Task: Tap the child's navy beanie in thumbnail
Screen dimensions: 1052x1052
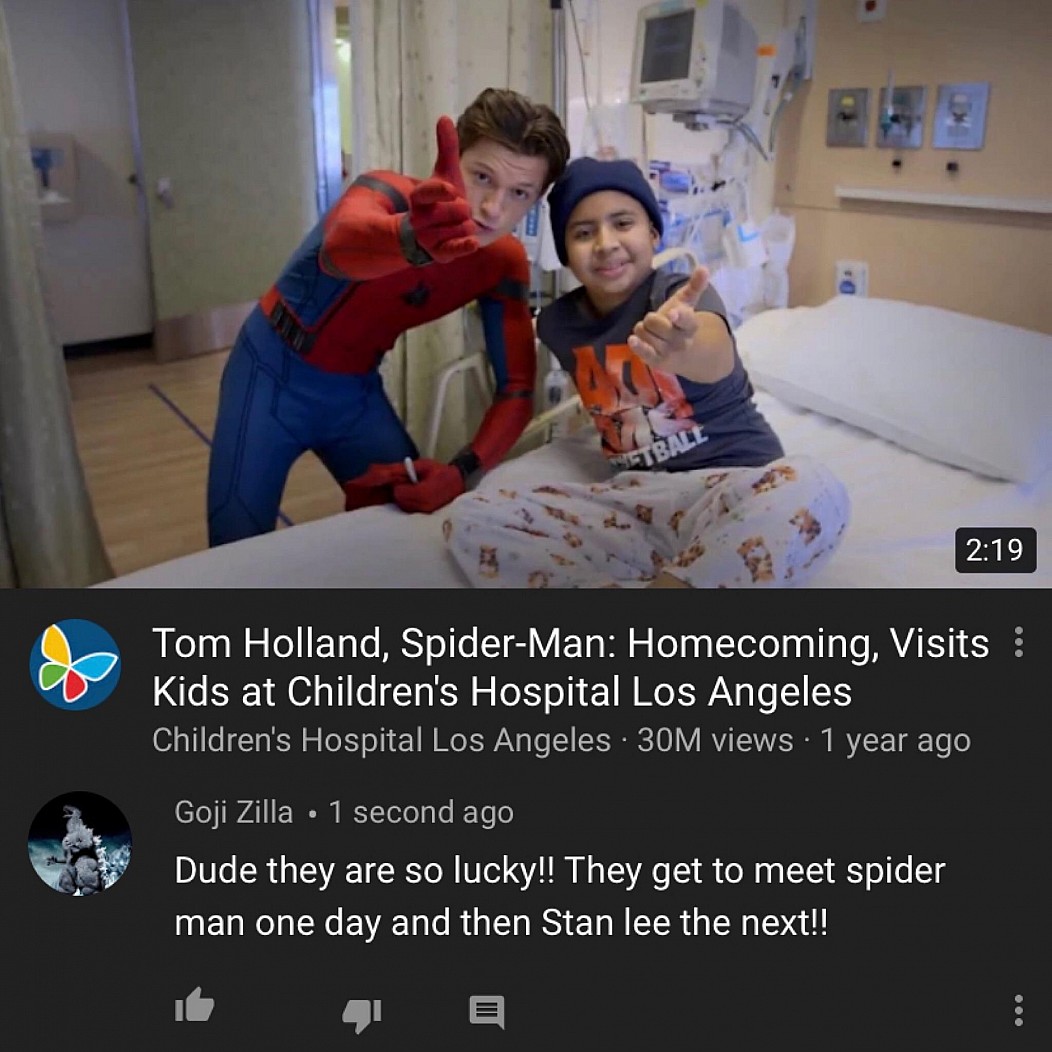Action: [604, 198]
